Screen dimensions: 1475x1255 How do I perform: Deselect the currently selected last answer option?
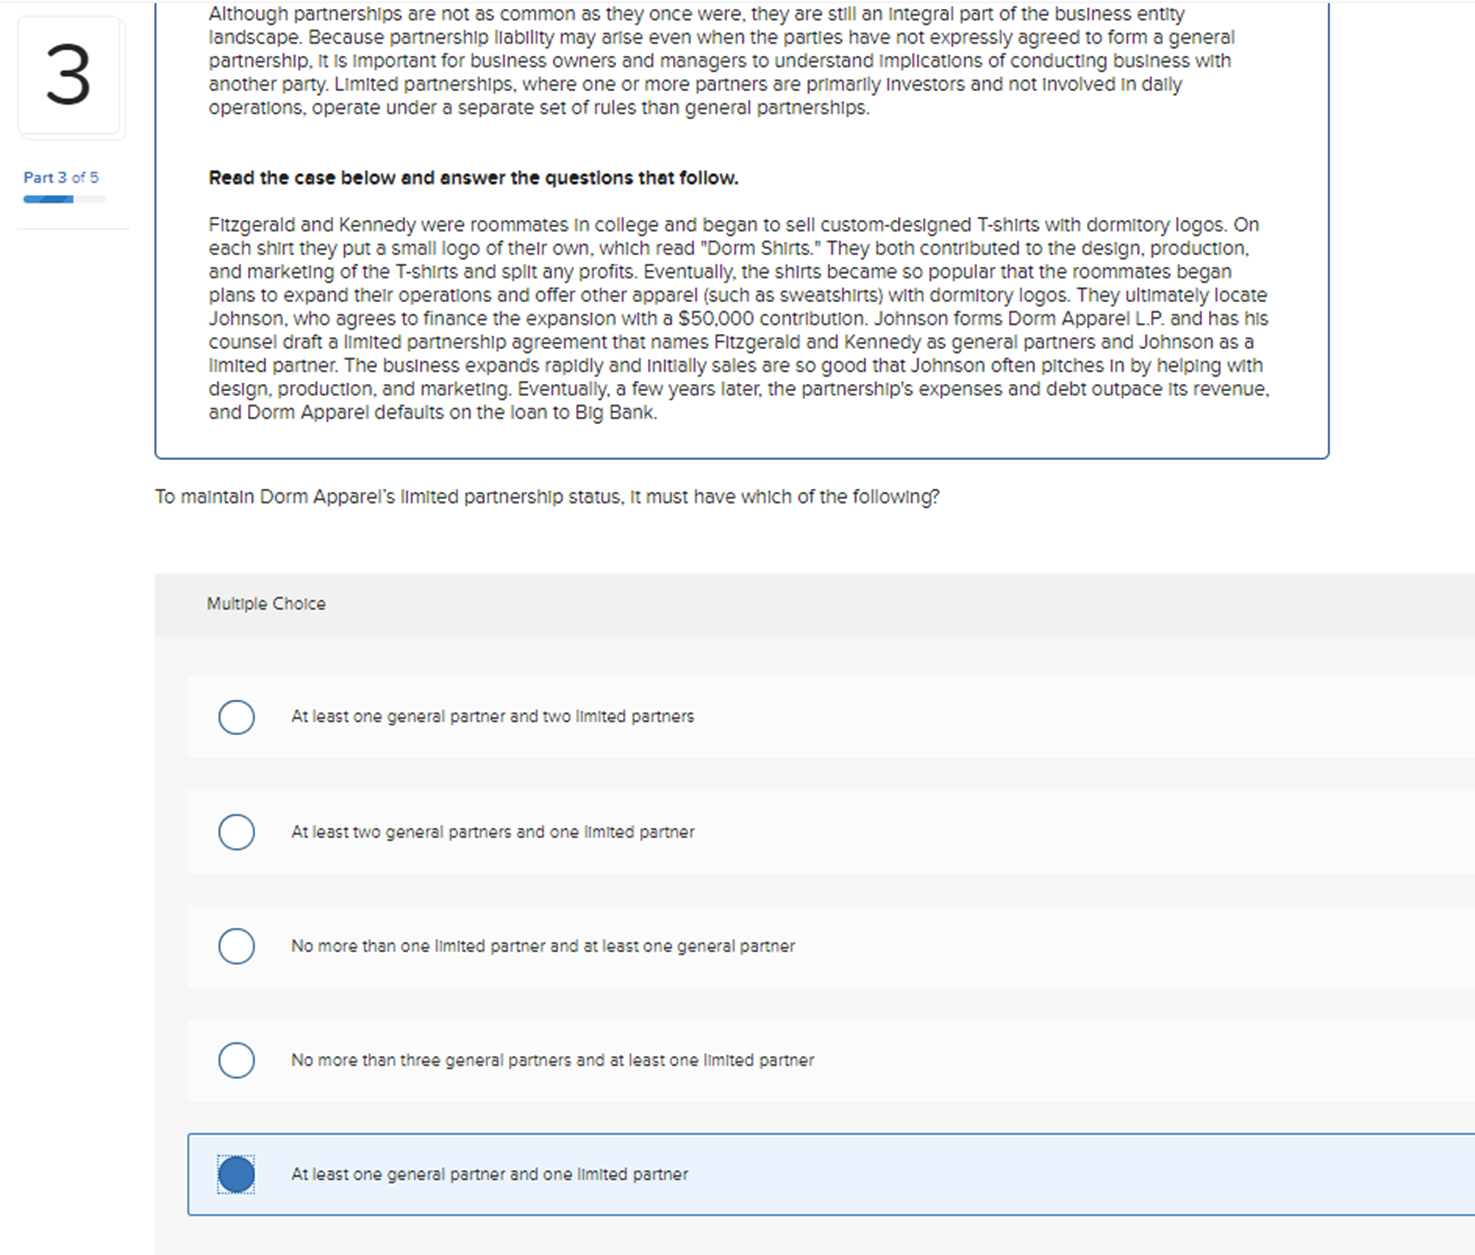[x=236, y=1174]
